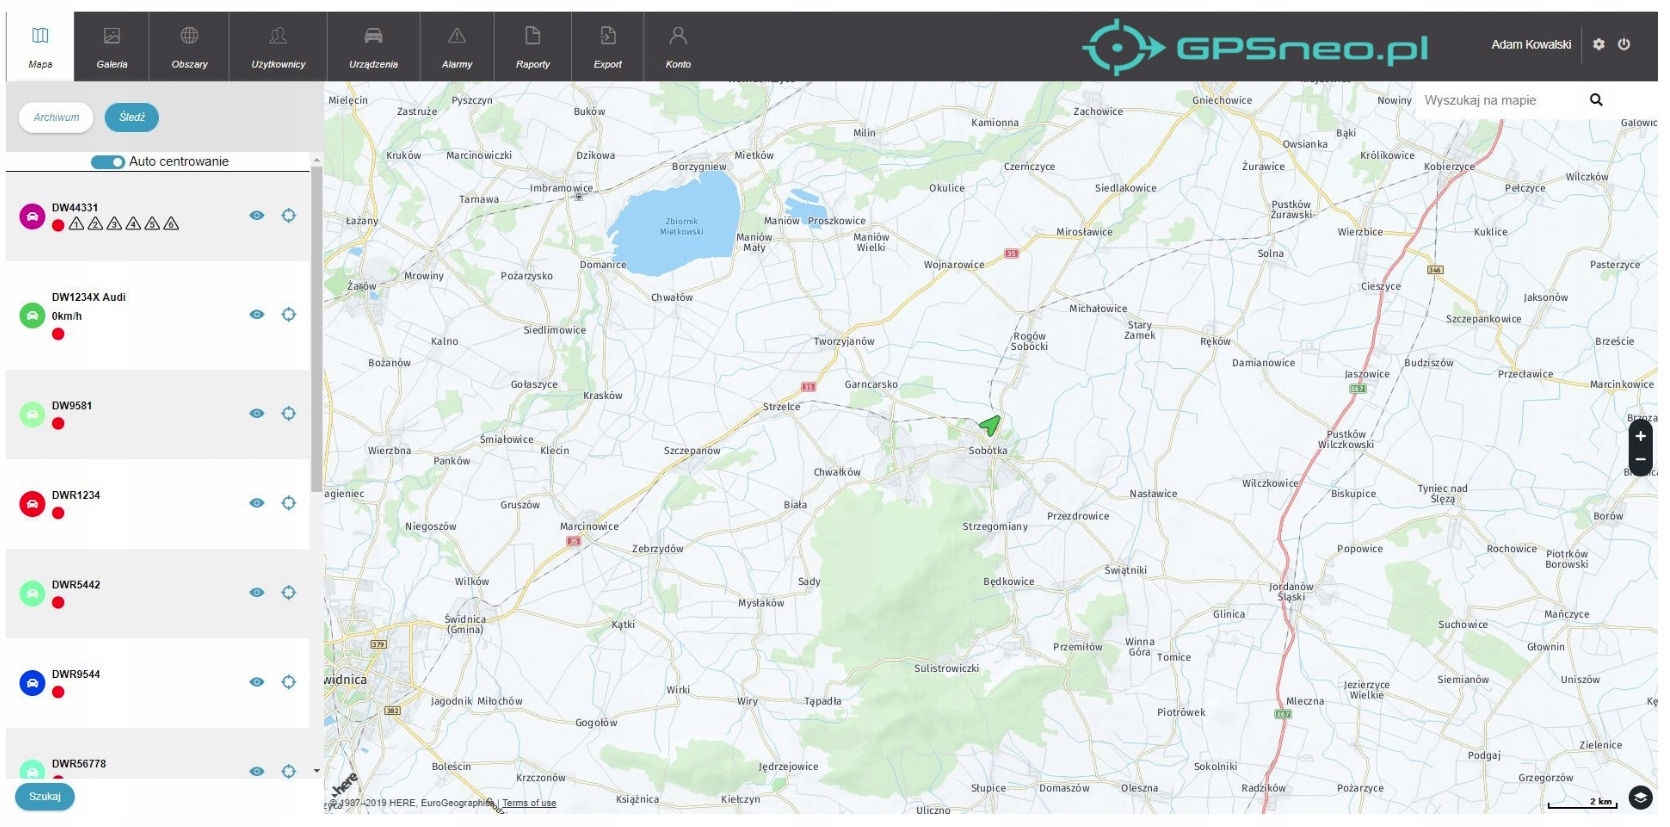
Task: Select vehicle DWR9544 in the list
Action: pos(158,683)
